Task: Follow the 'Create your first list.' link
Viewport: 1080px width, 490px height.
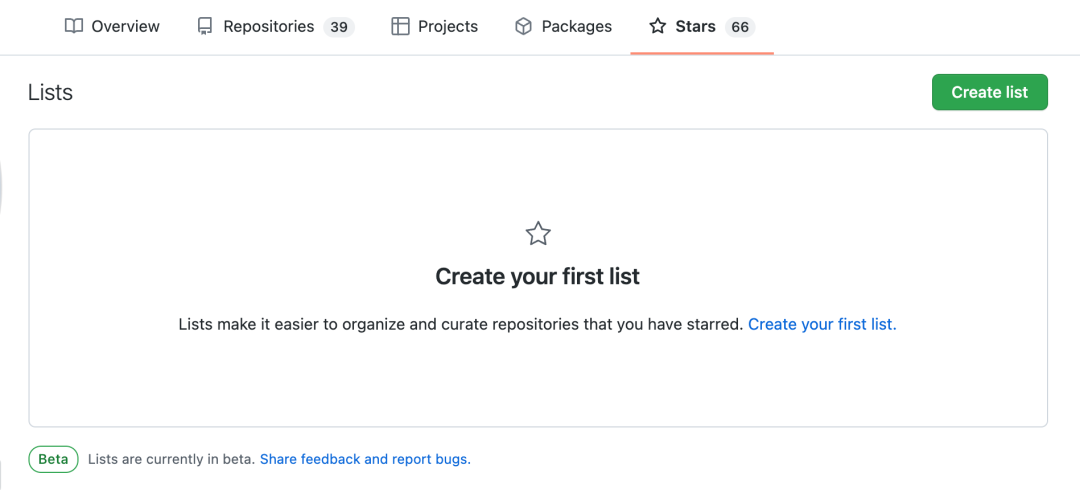Action: (822, 324)
